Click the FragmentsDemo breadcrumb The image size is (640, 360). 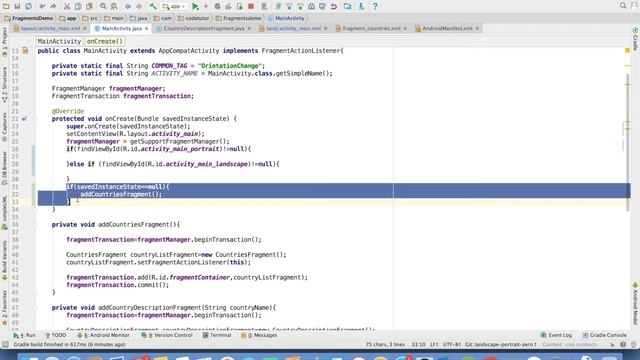29,18
